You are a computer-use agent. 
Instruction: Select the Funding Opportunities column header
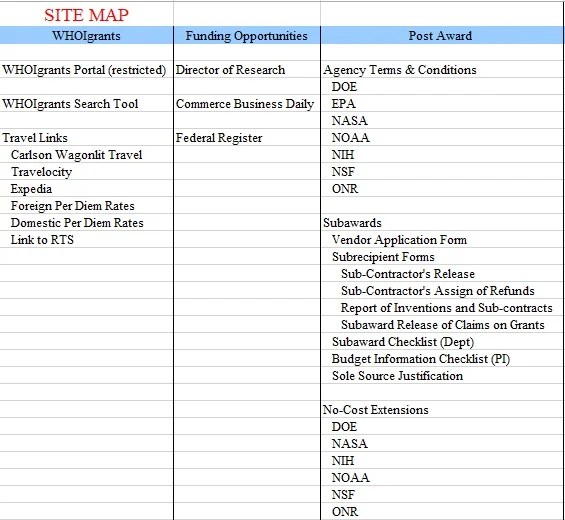click(247, 35)
